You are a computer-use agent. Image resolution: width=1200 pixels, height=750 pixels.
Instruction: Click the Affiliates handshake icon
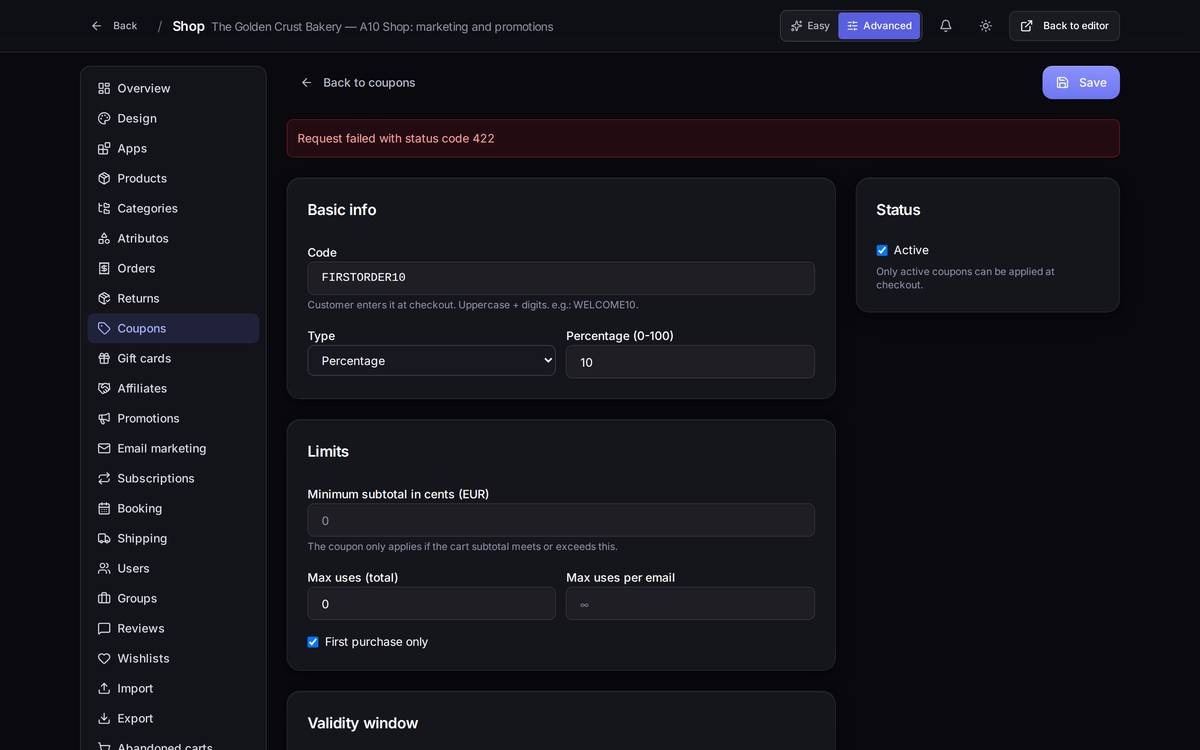click(x=104, y=388)
